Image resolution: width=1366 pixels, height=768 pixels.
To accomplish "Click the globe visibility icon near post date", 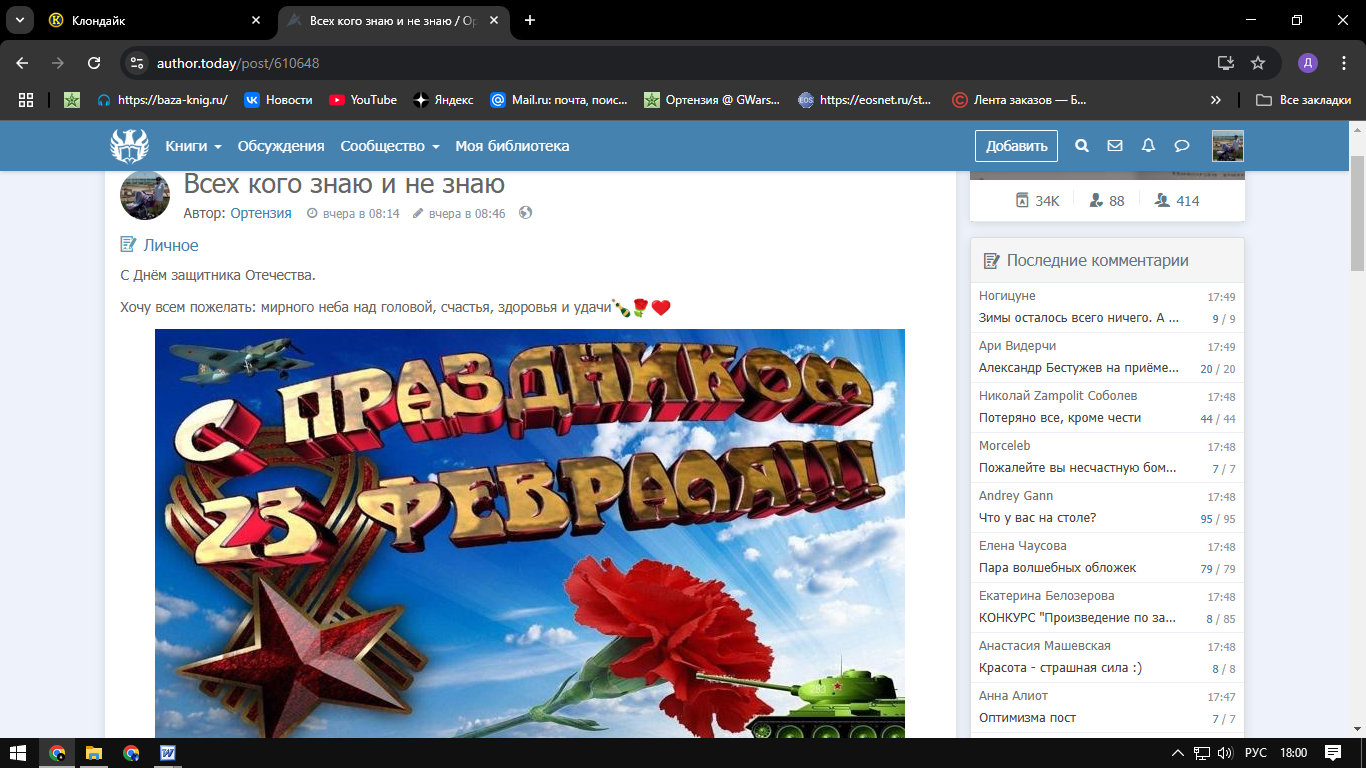I will tap(526, 213).
